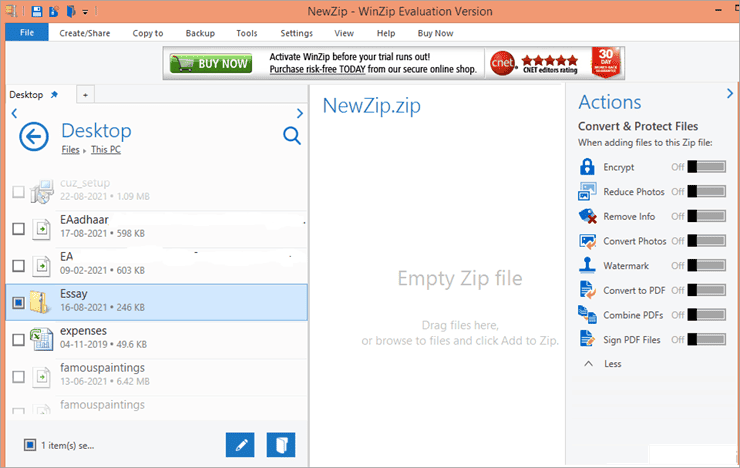The image size is (740, 468).
Task: Open the View tab
Action: (344, 33)
